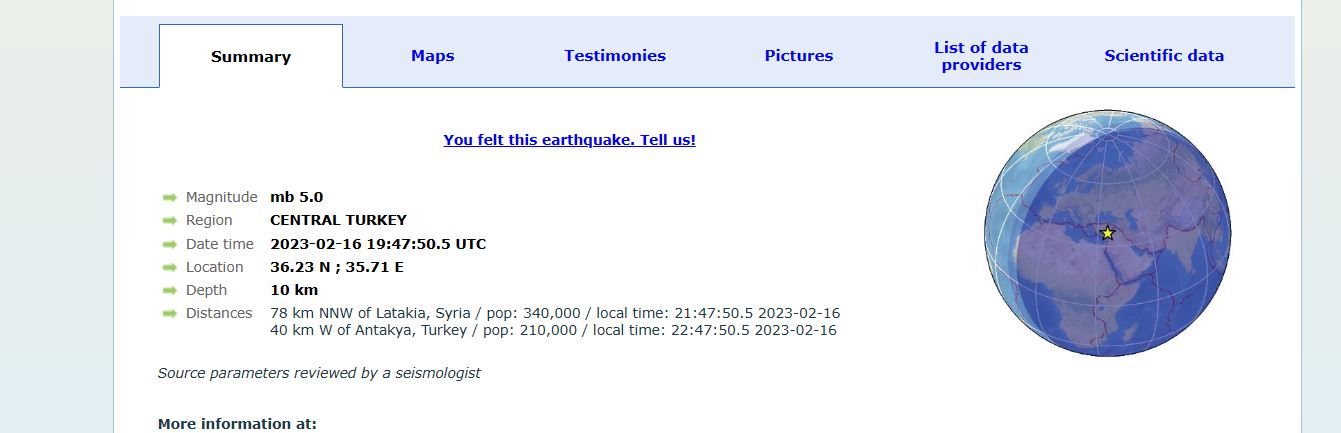
Task: Select the Summary tab
Action: 251,57
